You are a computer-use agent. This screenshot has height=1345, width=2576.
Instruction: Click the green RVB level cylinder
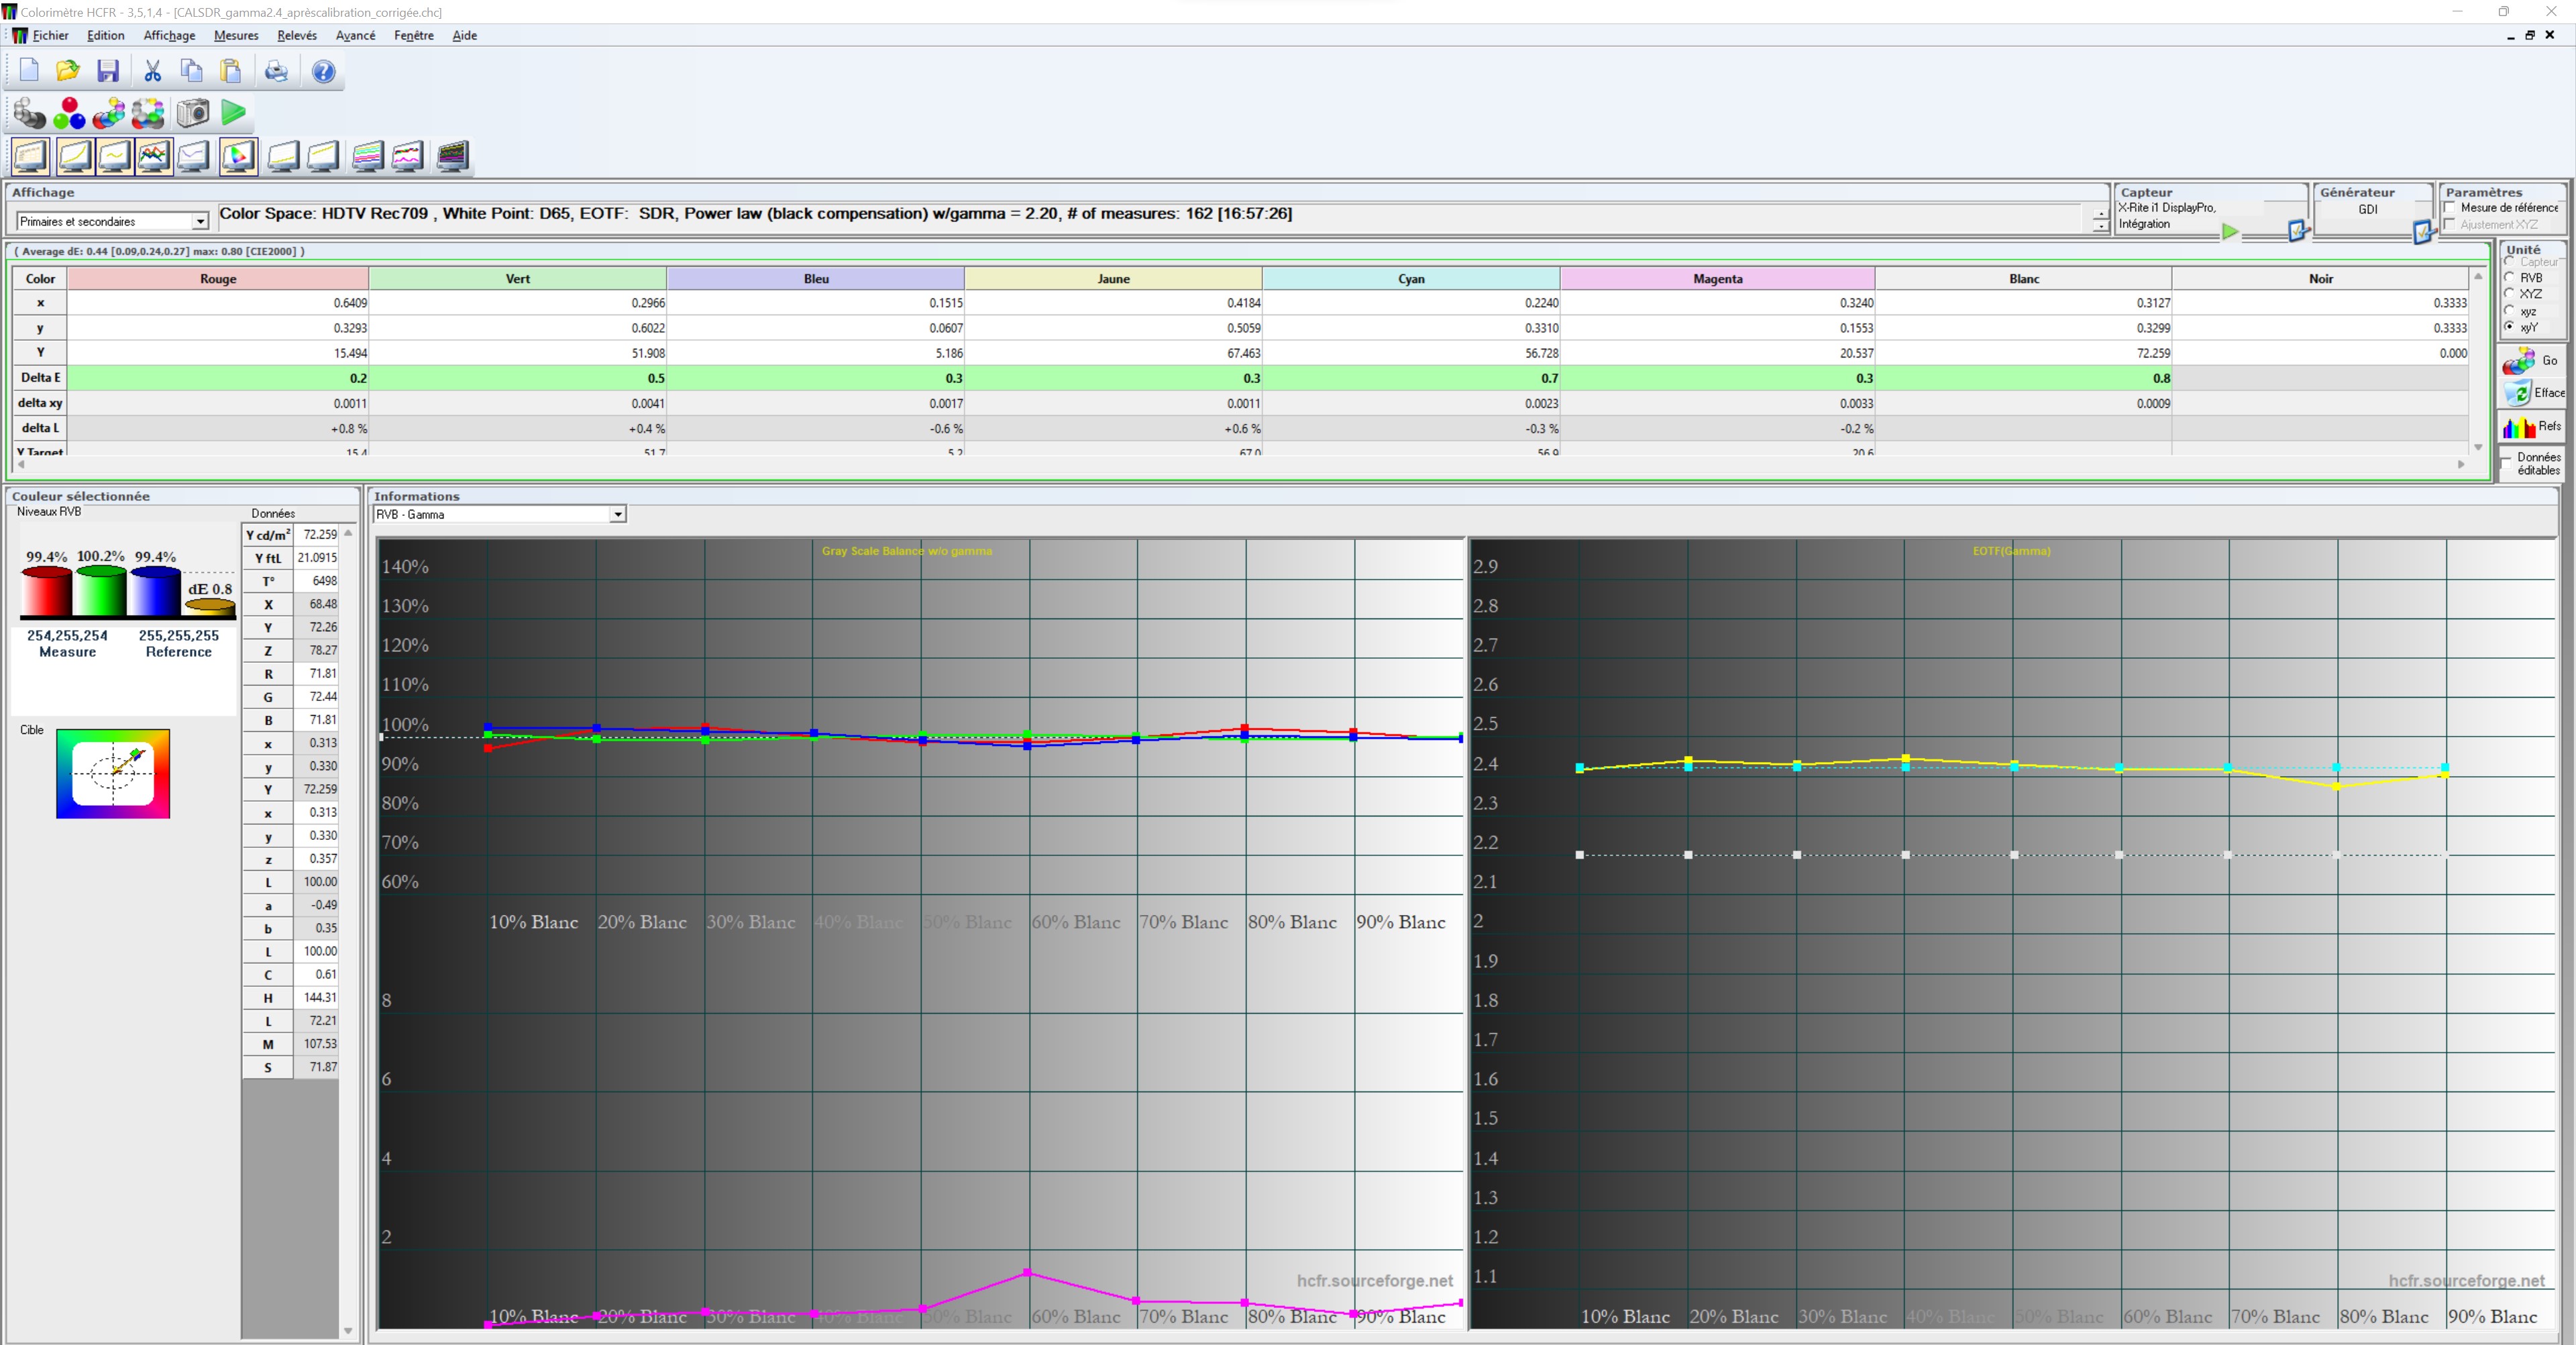coord(101,591)
